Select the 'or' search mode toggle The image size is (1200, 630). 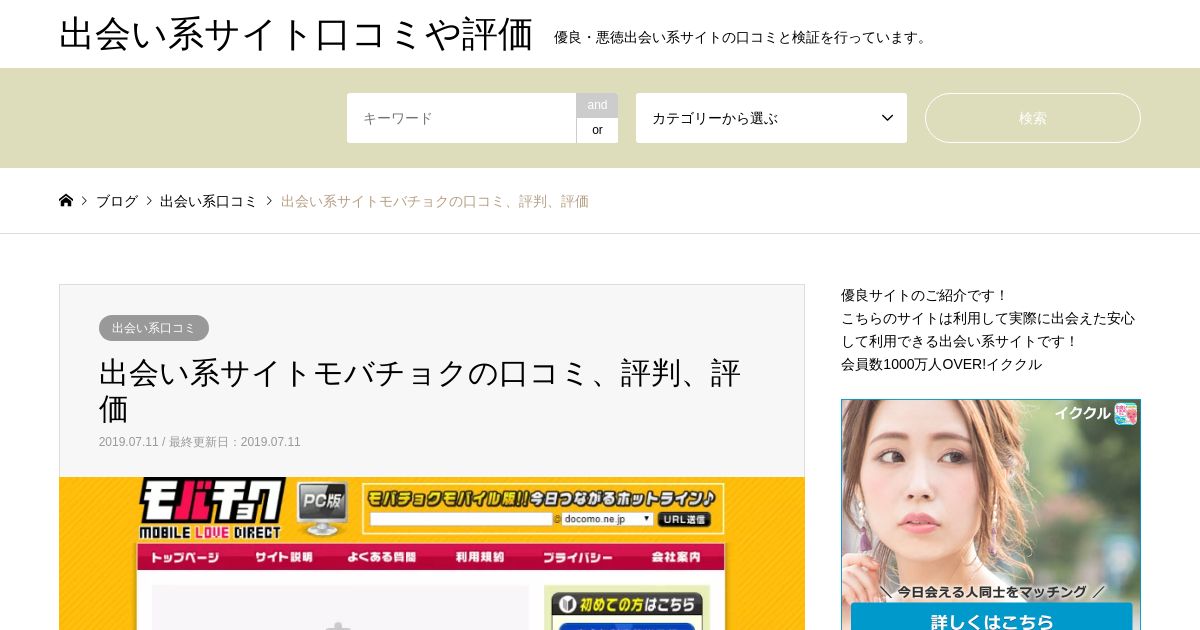coord(597,130)
